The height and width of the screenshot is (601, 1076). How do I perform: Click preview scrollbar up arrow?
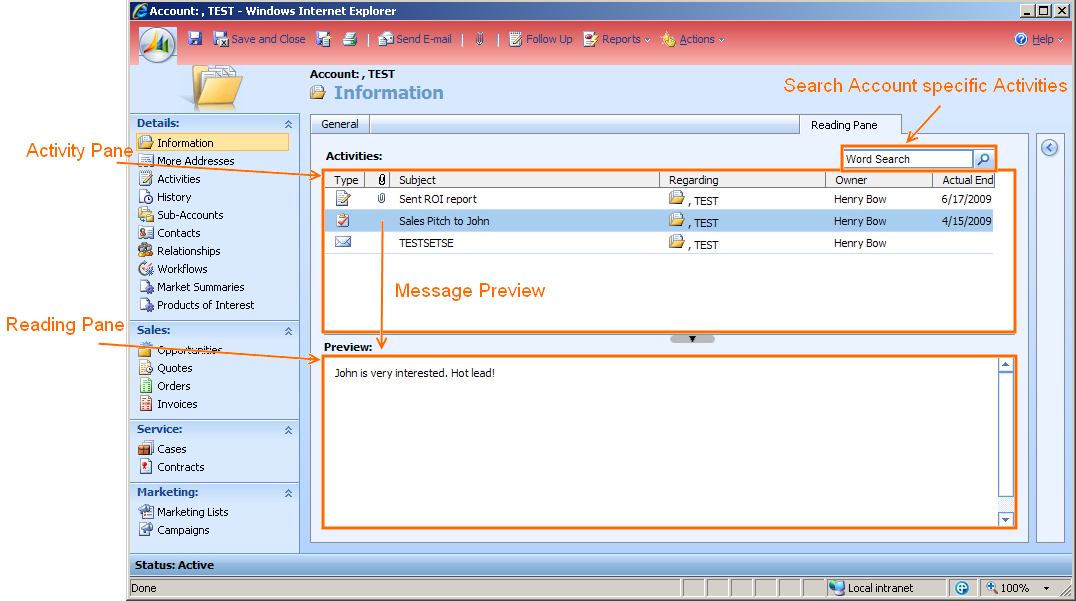(x=1005, y=365)
